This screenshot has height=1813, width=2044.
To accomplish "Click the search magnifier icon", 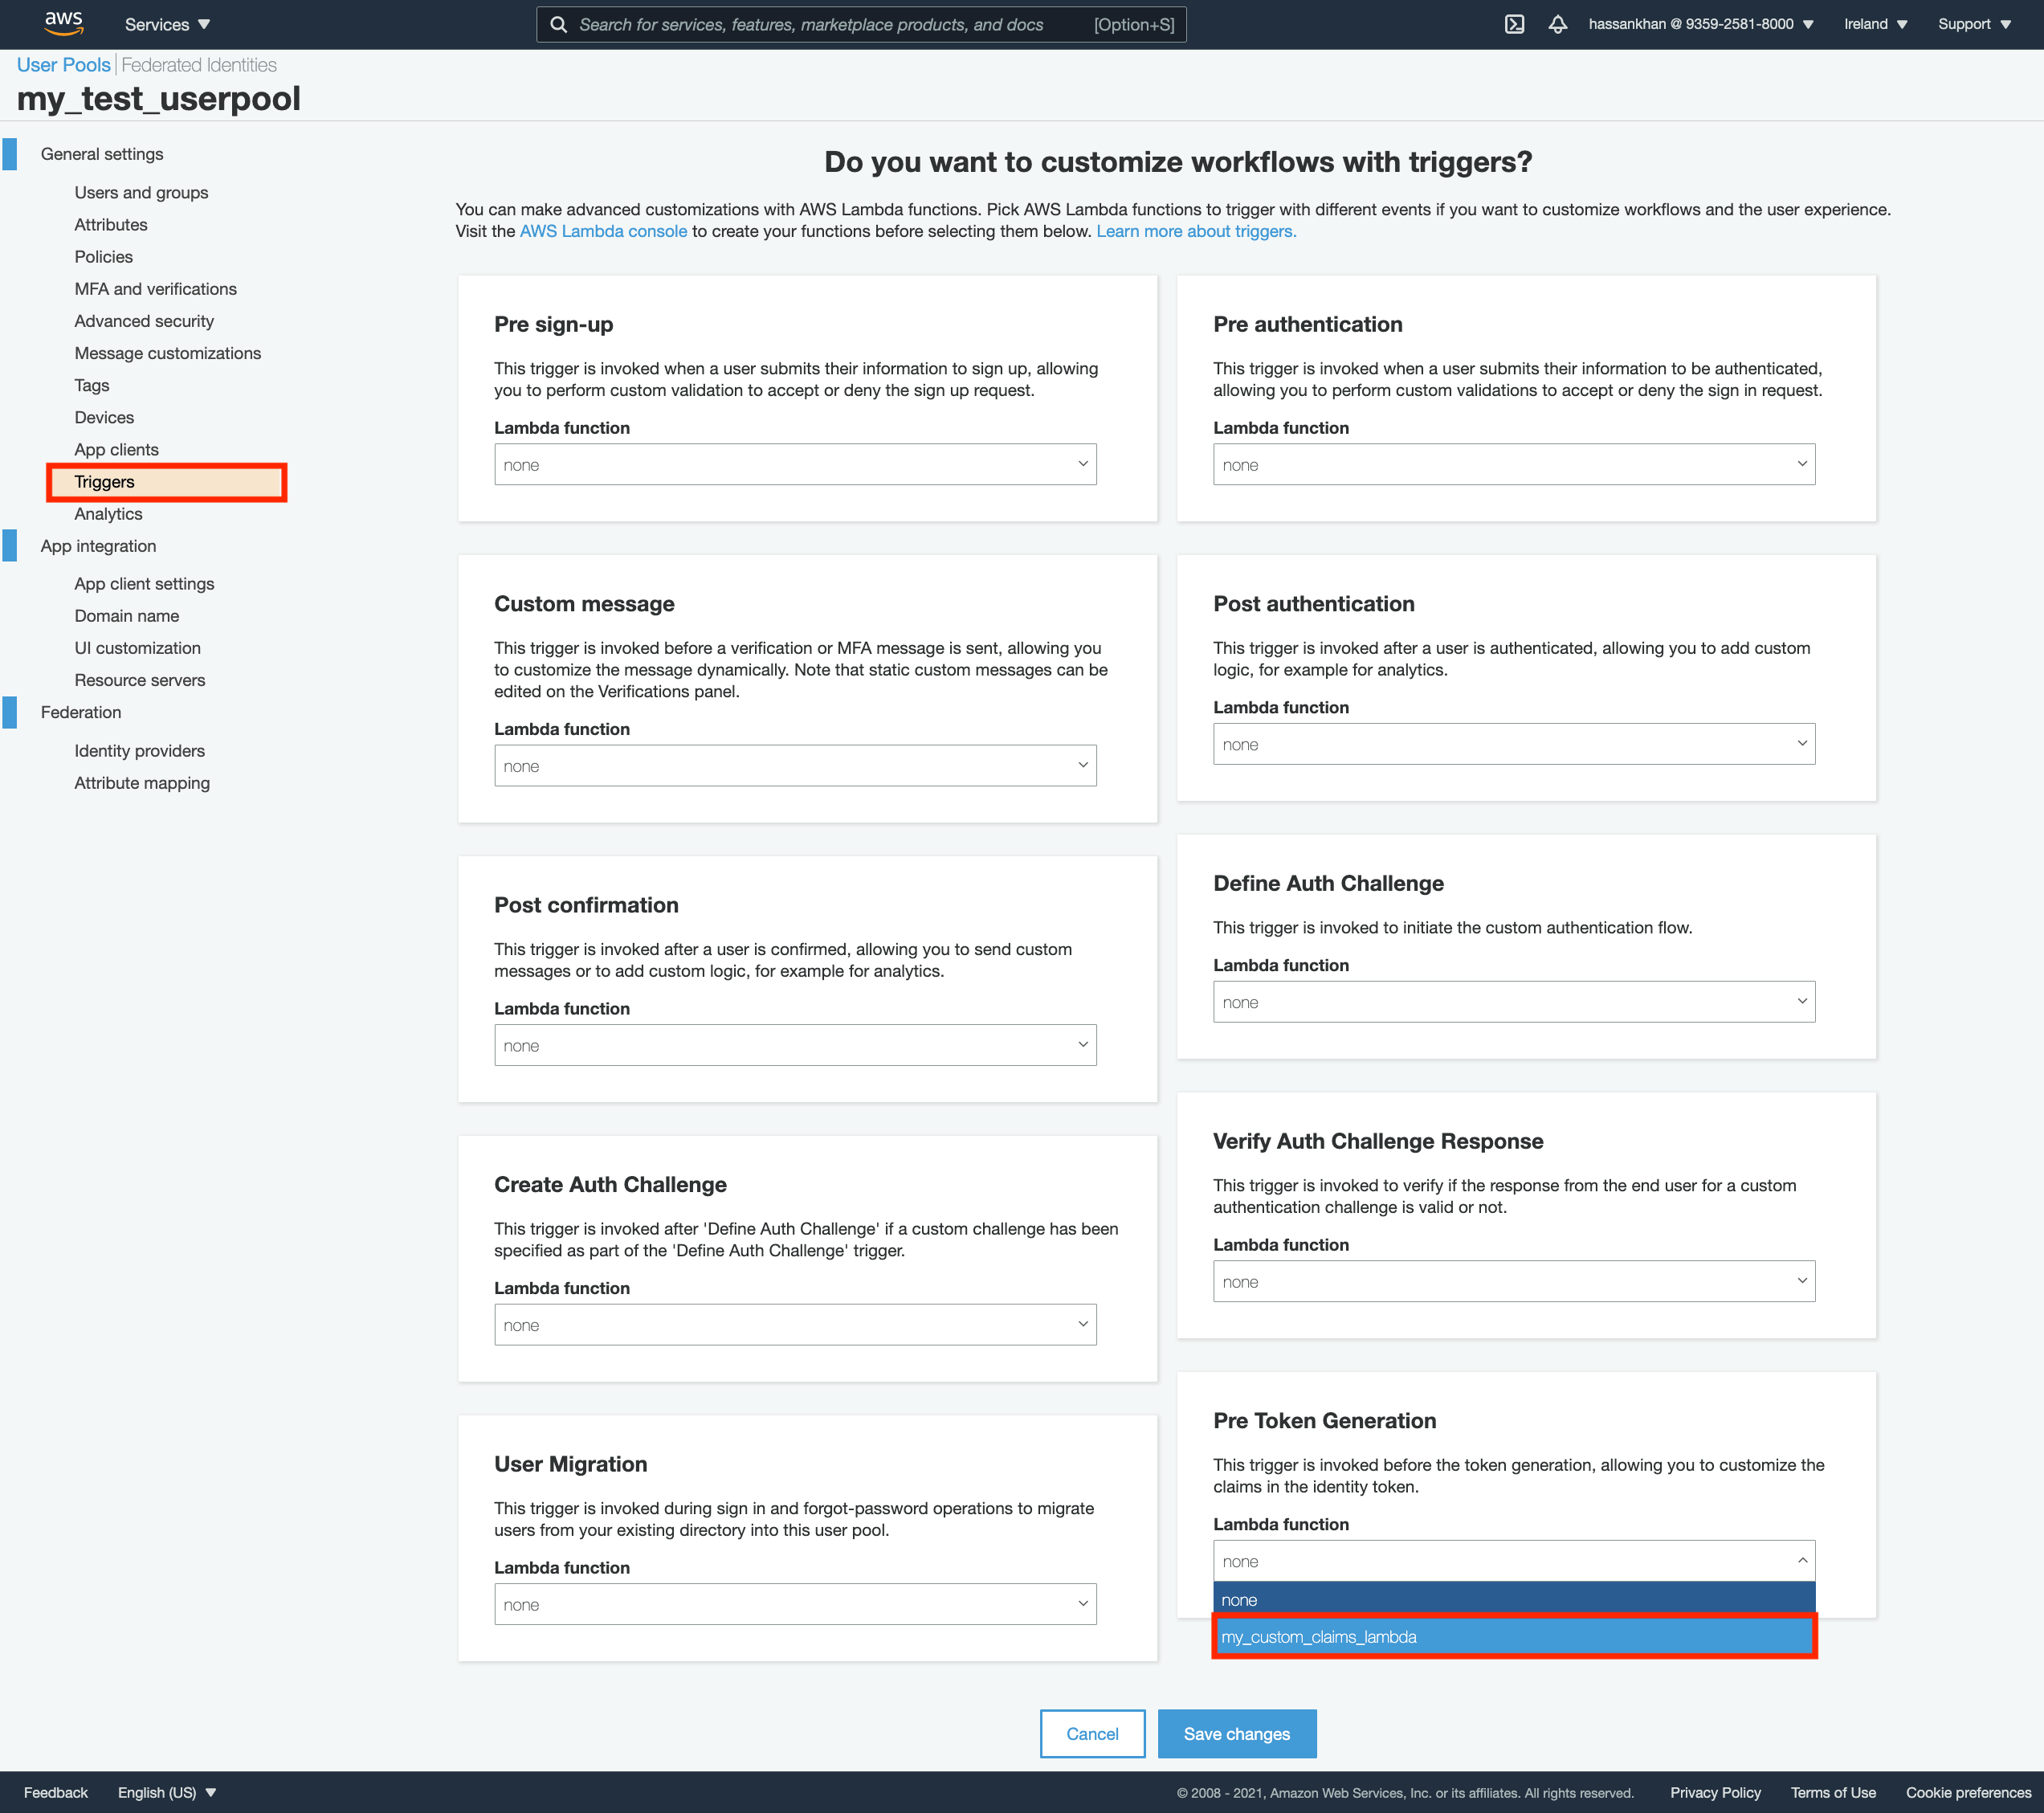I will 559,25.
